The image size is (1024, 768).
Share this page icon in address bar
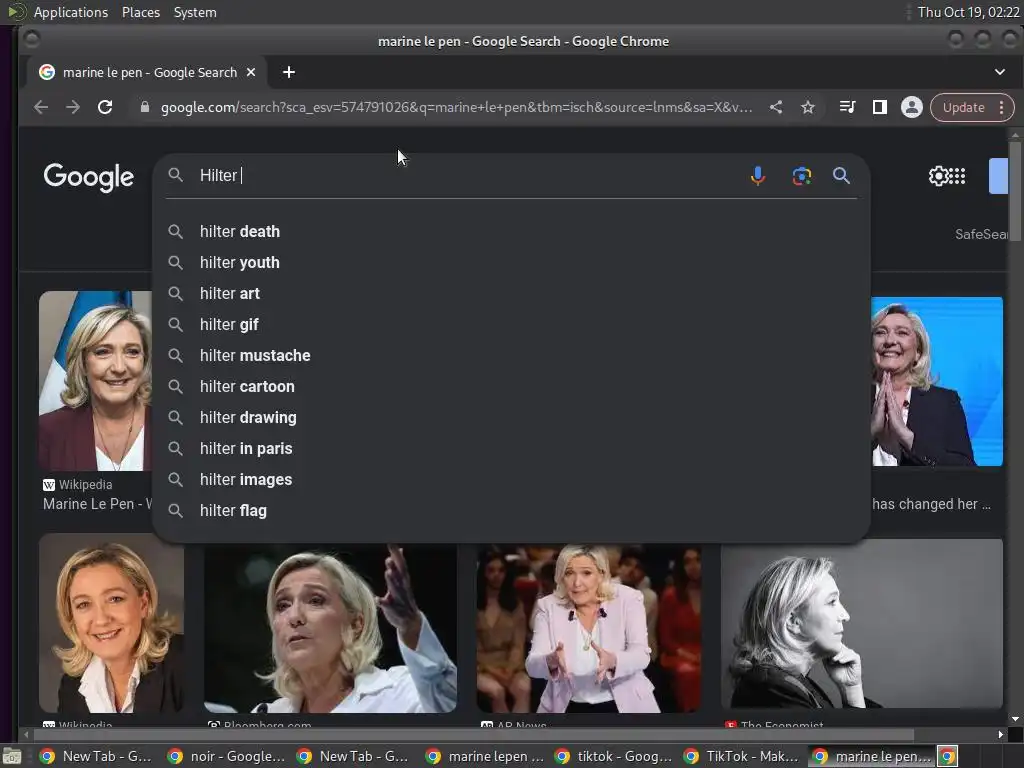tap(776, 107)
